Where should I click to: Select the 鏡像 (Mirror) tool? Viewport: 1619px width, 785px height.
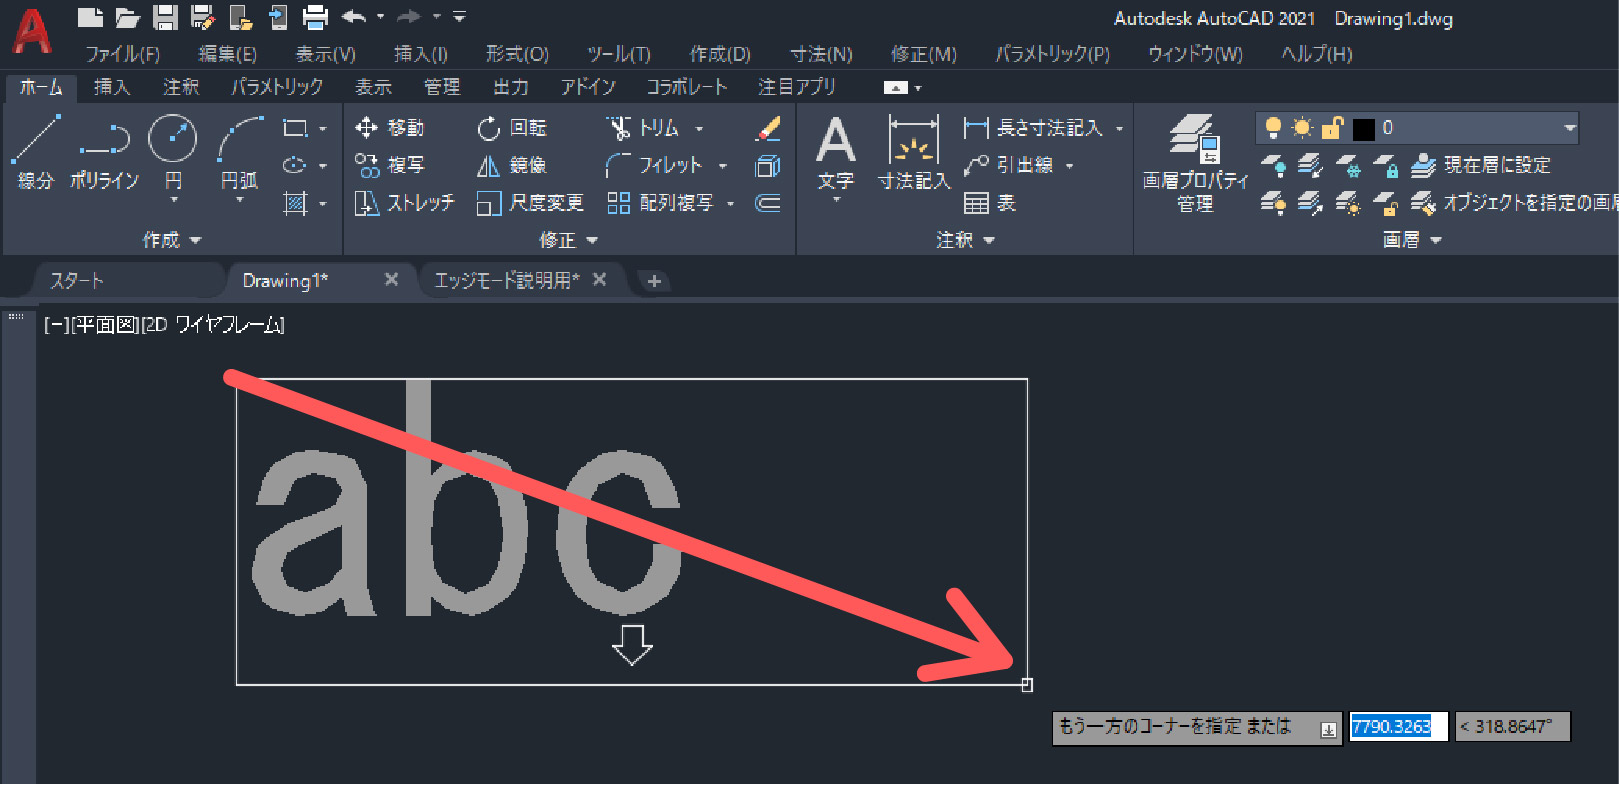tap(512, 166)
